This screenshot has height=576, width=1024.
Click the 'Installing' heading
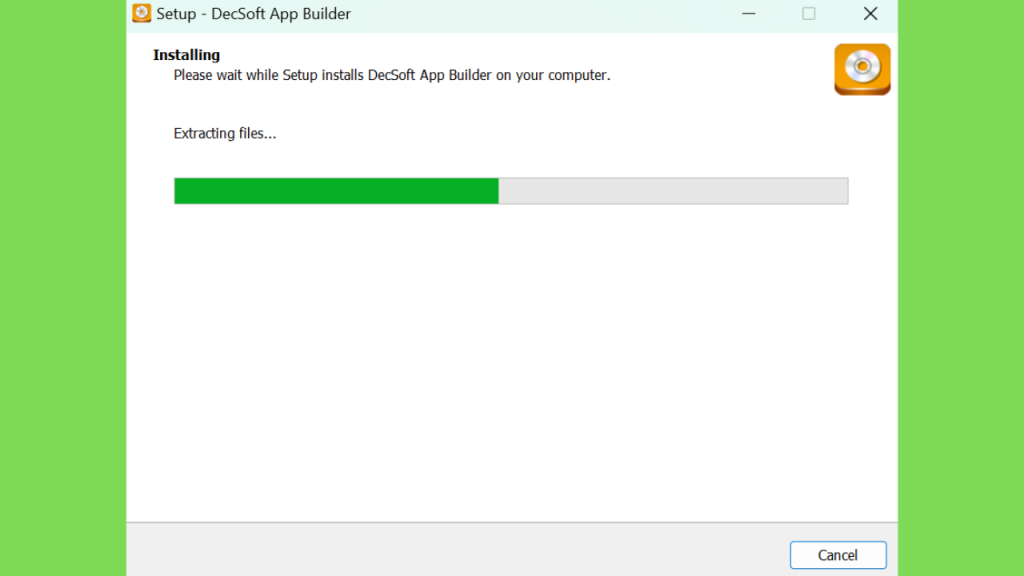(186, 55)
